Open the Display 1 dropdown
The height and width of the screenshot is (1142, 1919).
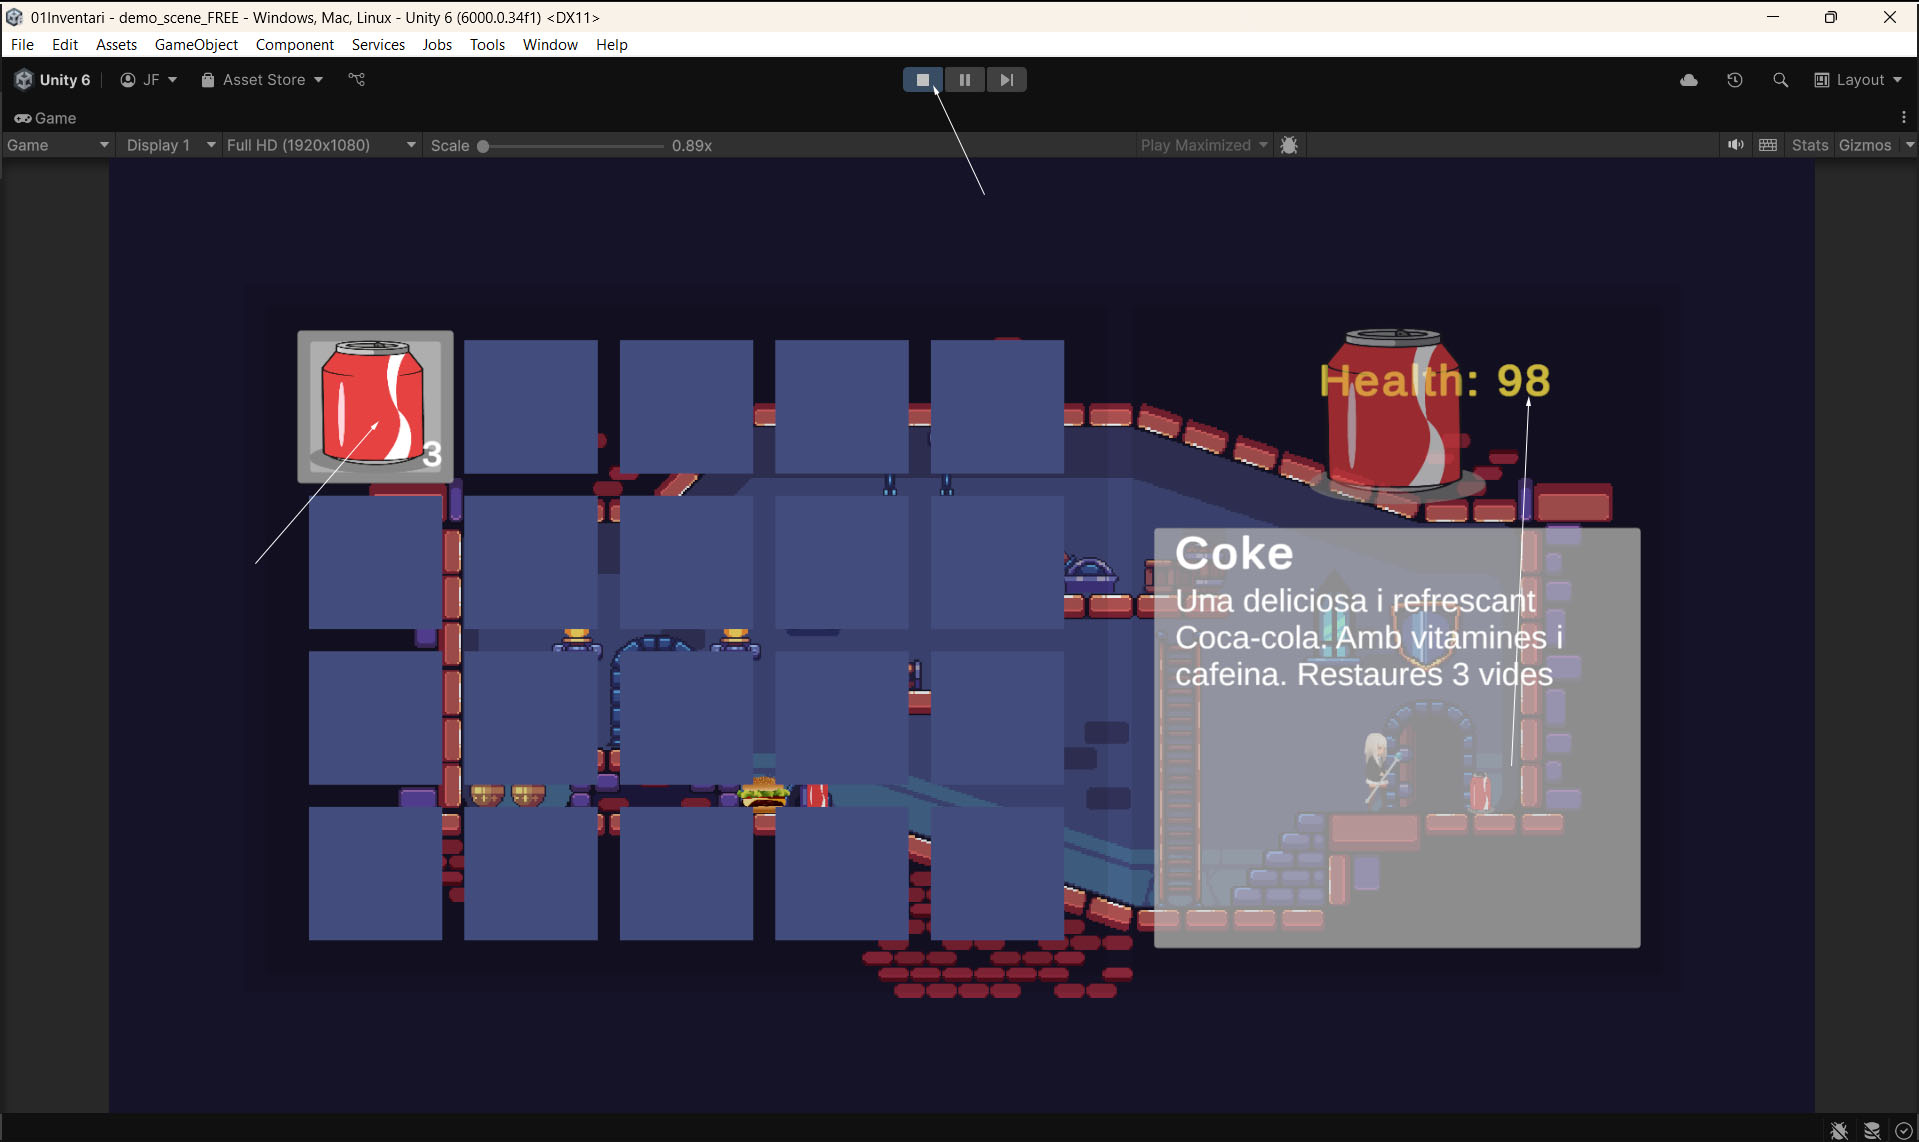coord(170,145)
